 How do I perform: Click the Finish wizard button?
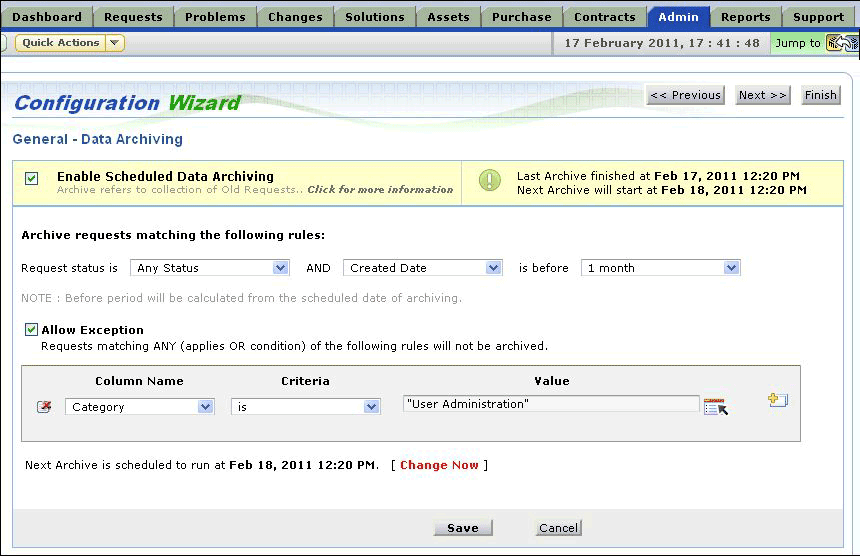point(821,95)
